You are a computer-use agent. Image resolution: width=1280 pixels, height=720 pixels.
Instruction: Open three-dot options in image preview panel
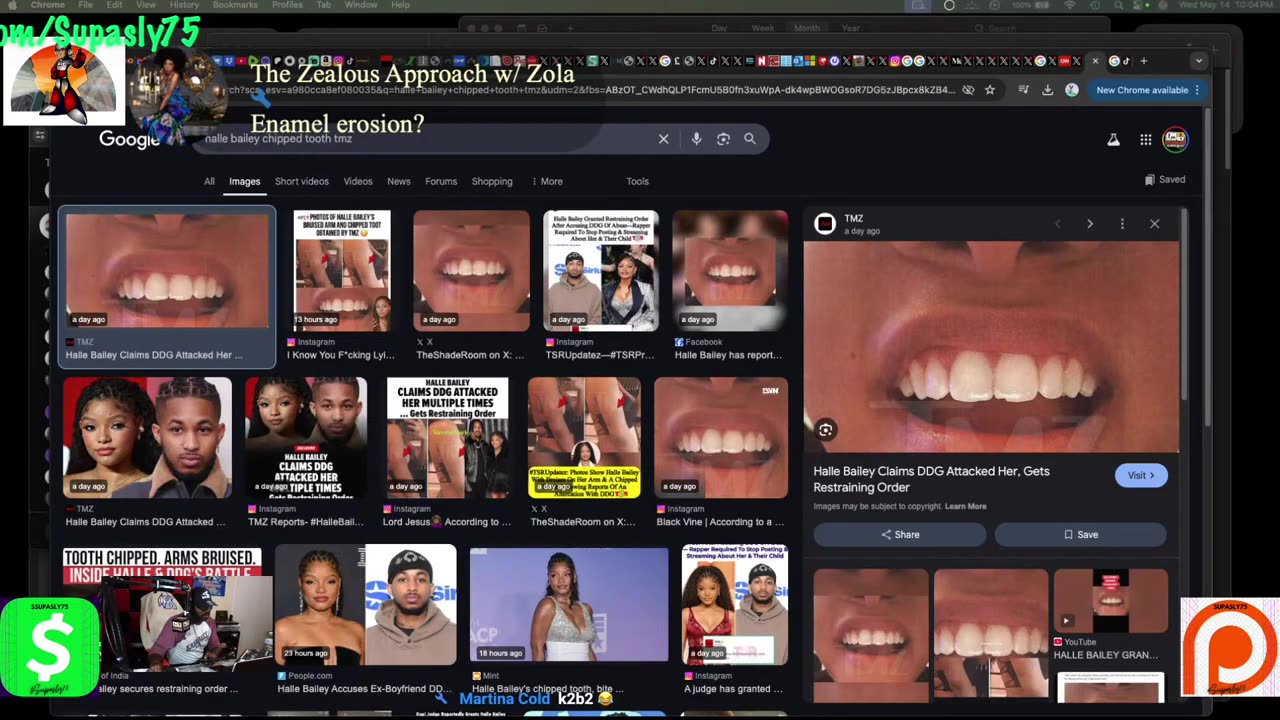point(1122,224)
